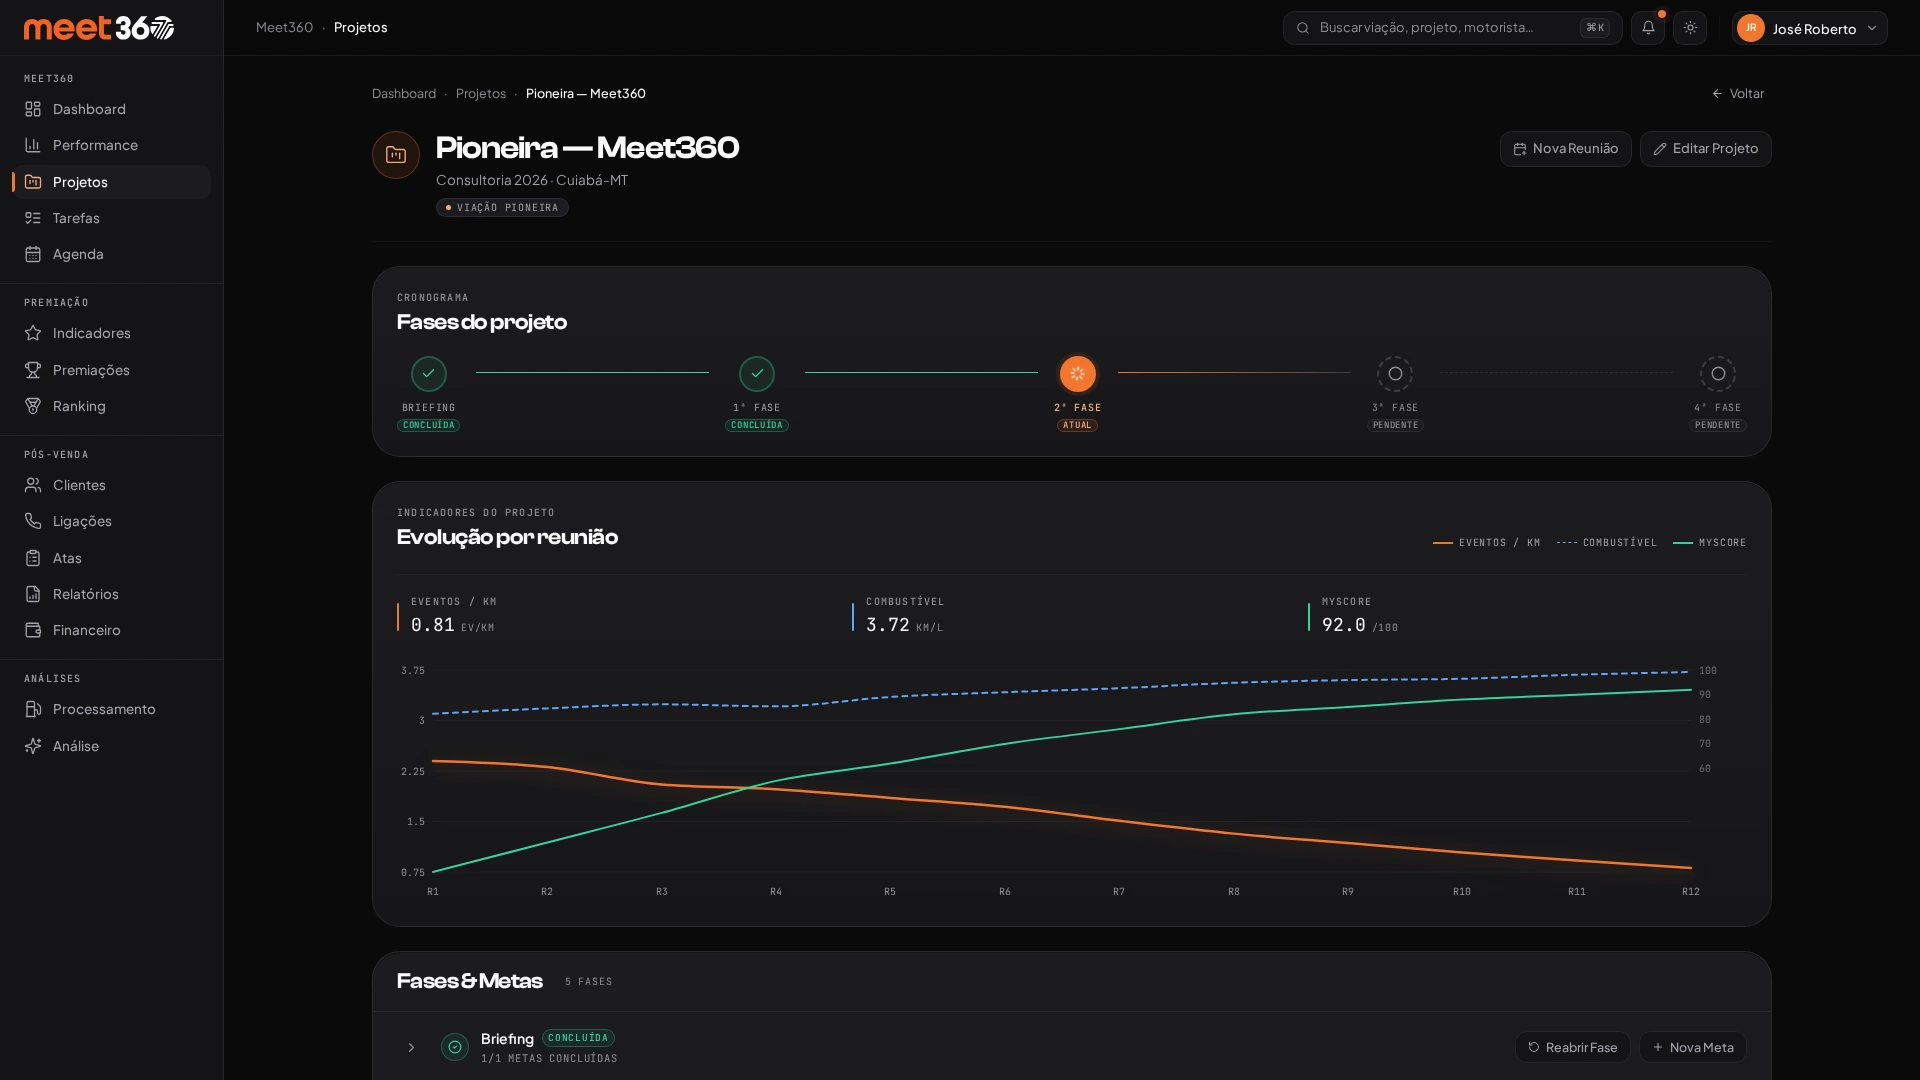1920x1080 pixels.
Task: Click the Reabrir Fase button
Action: click(1572, 1047)
